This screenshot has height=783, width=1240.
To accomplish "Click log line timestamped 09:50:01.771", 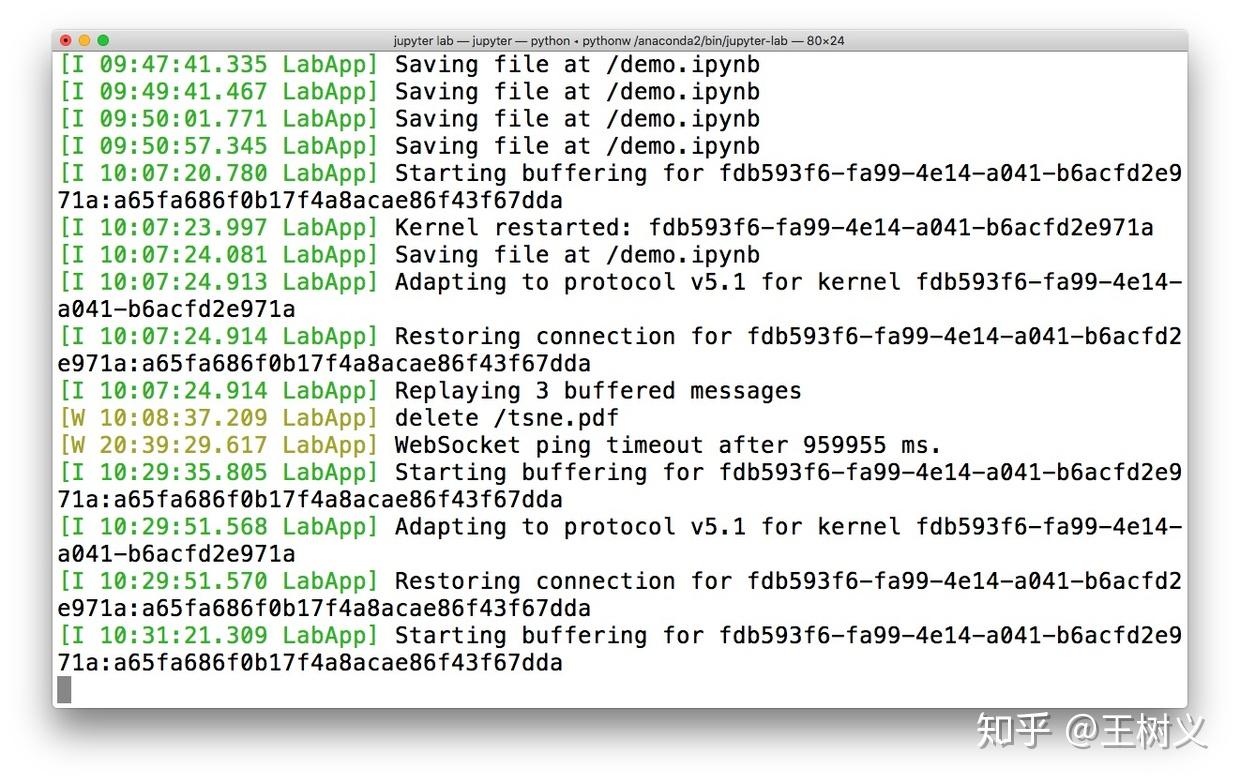I will 410,119.
